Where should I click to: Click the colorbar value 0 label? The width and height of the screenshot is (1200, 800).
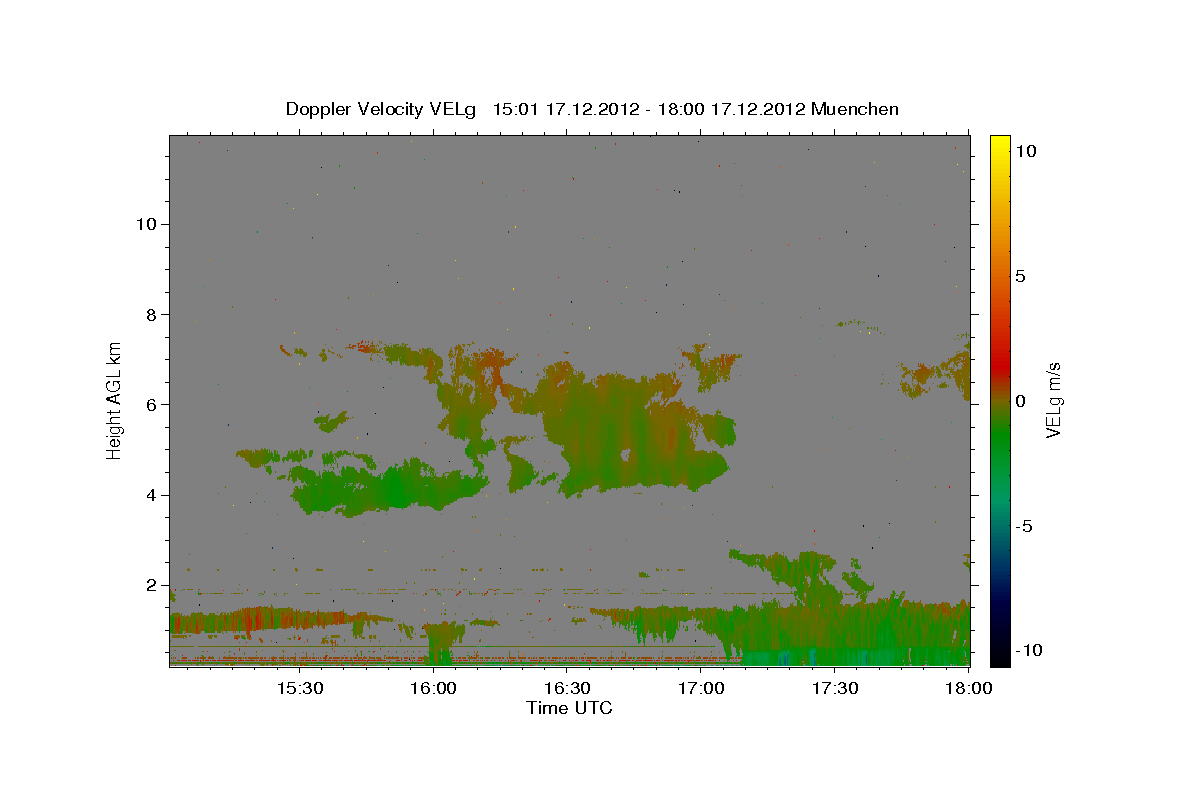tap(1020, 401)
